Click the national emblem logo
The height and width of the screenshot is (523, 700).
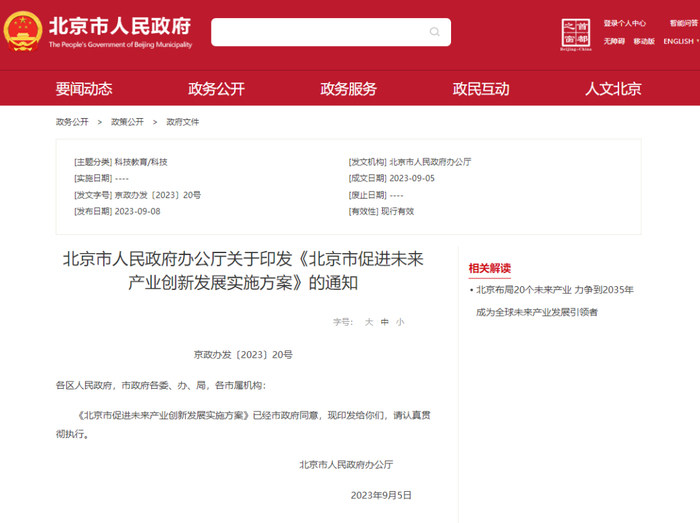coord(23,32)
